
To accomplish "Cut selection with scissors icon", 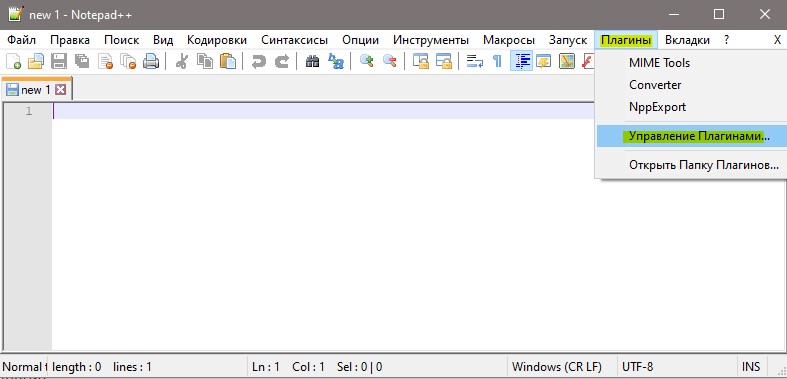I will point(182,61).
